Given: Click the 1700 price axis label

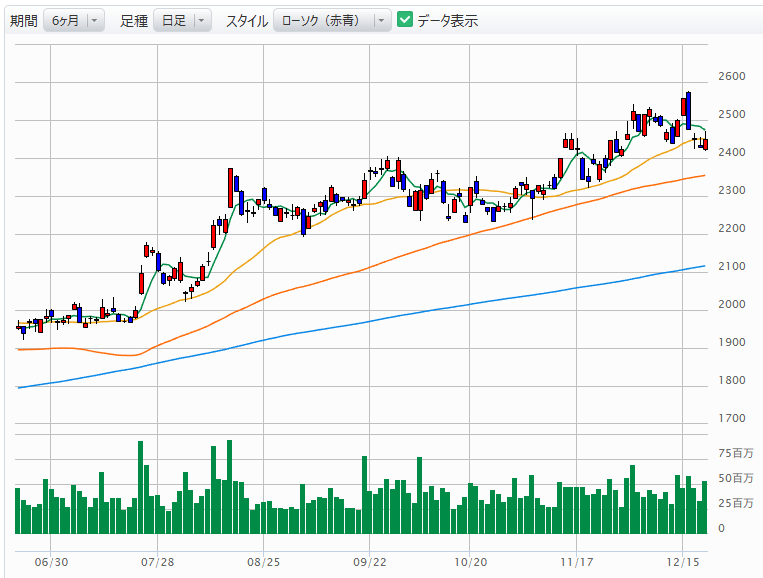Looking at the screenshot, I should click(731, 419).
